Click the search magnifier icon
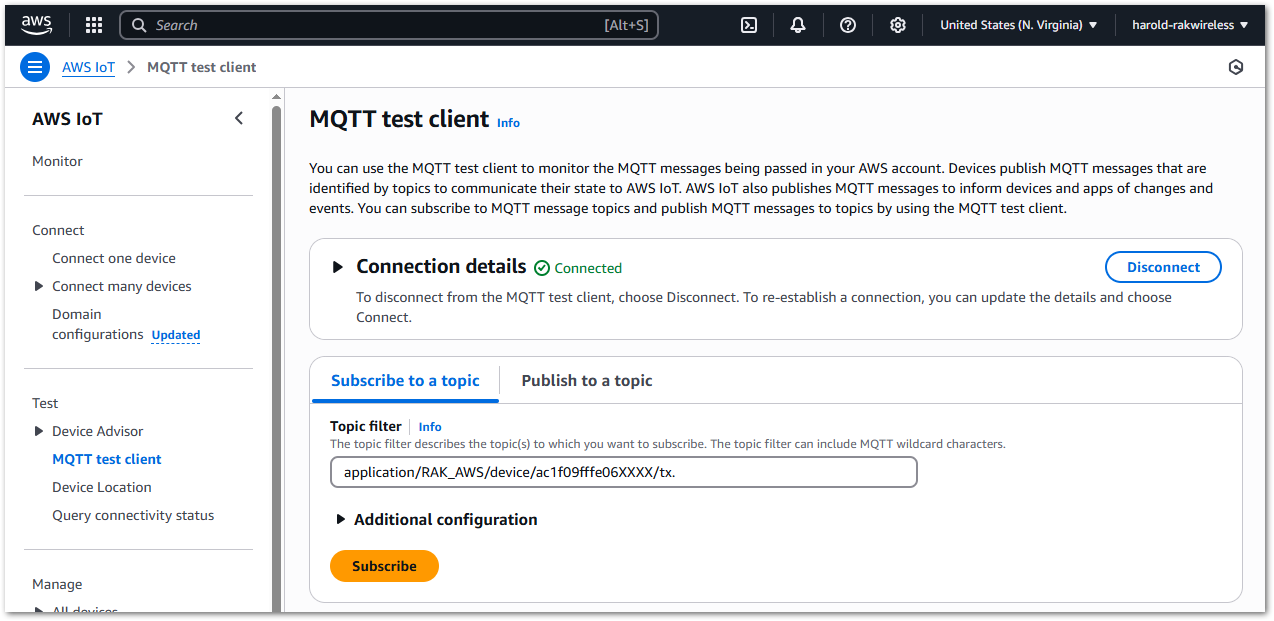Screen dimensions: 1274x621 click(x=140, y=24)
